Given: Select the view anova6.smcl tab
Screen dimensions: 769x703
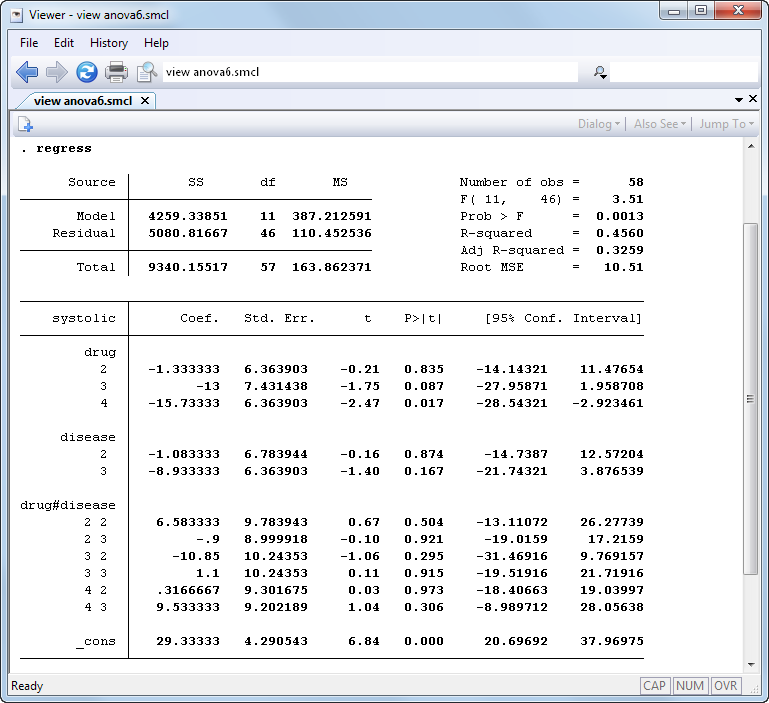Looking at the screenshot, I should [x=83, y=100].
